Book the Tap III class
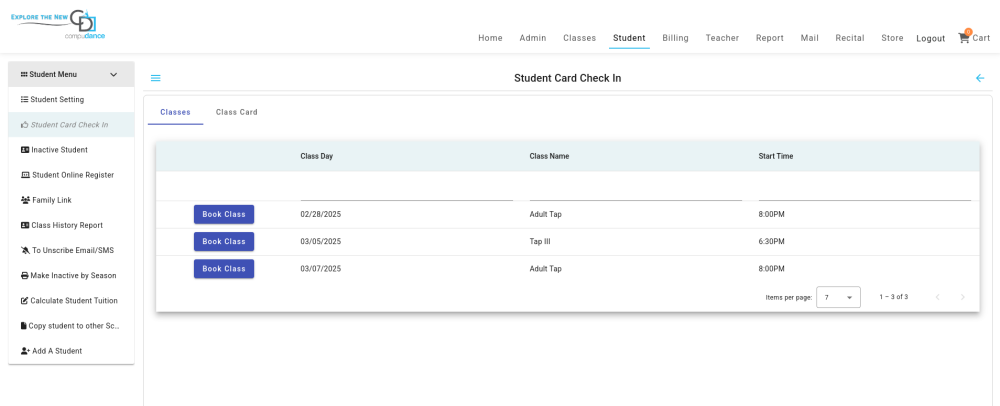The image size is (1000, 406). coord(224,242)
